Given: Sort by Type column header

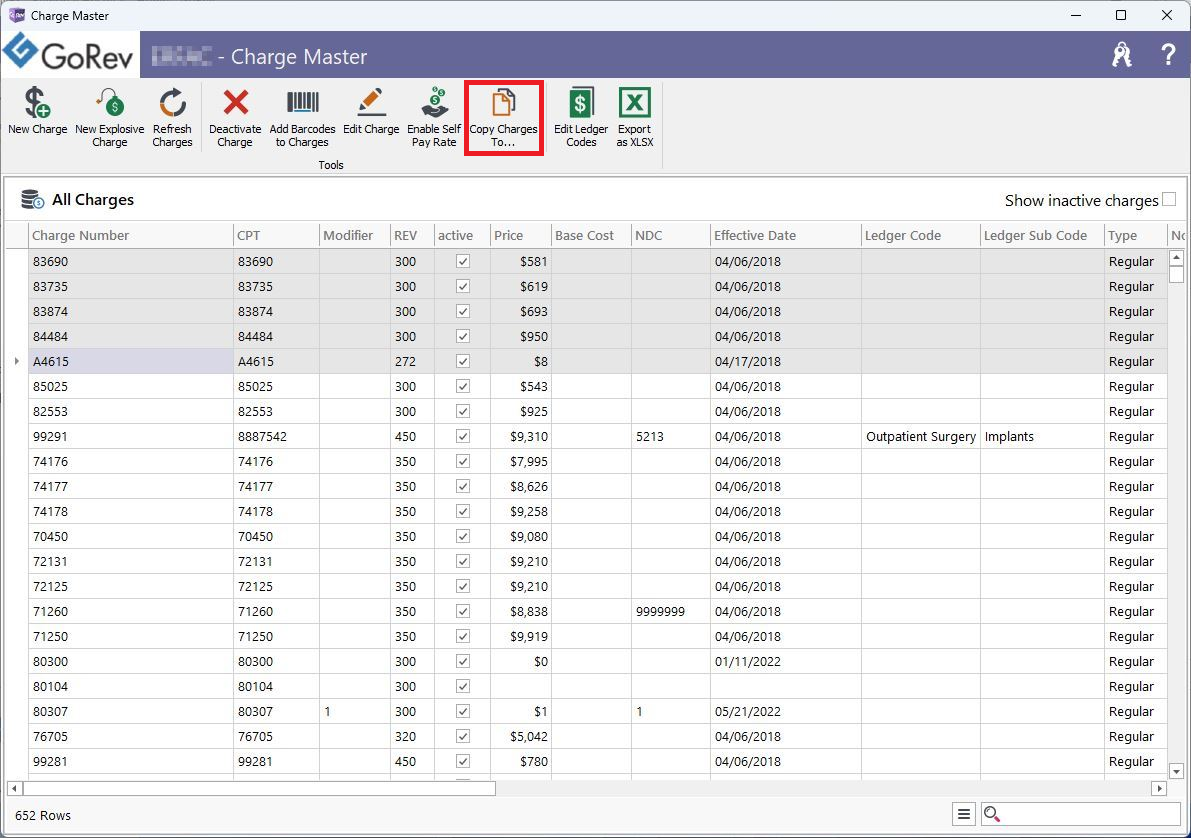Looking at the screenshot, I should (1136, 236).
